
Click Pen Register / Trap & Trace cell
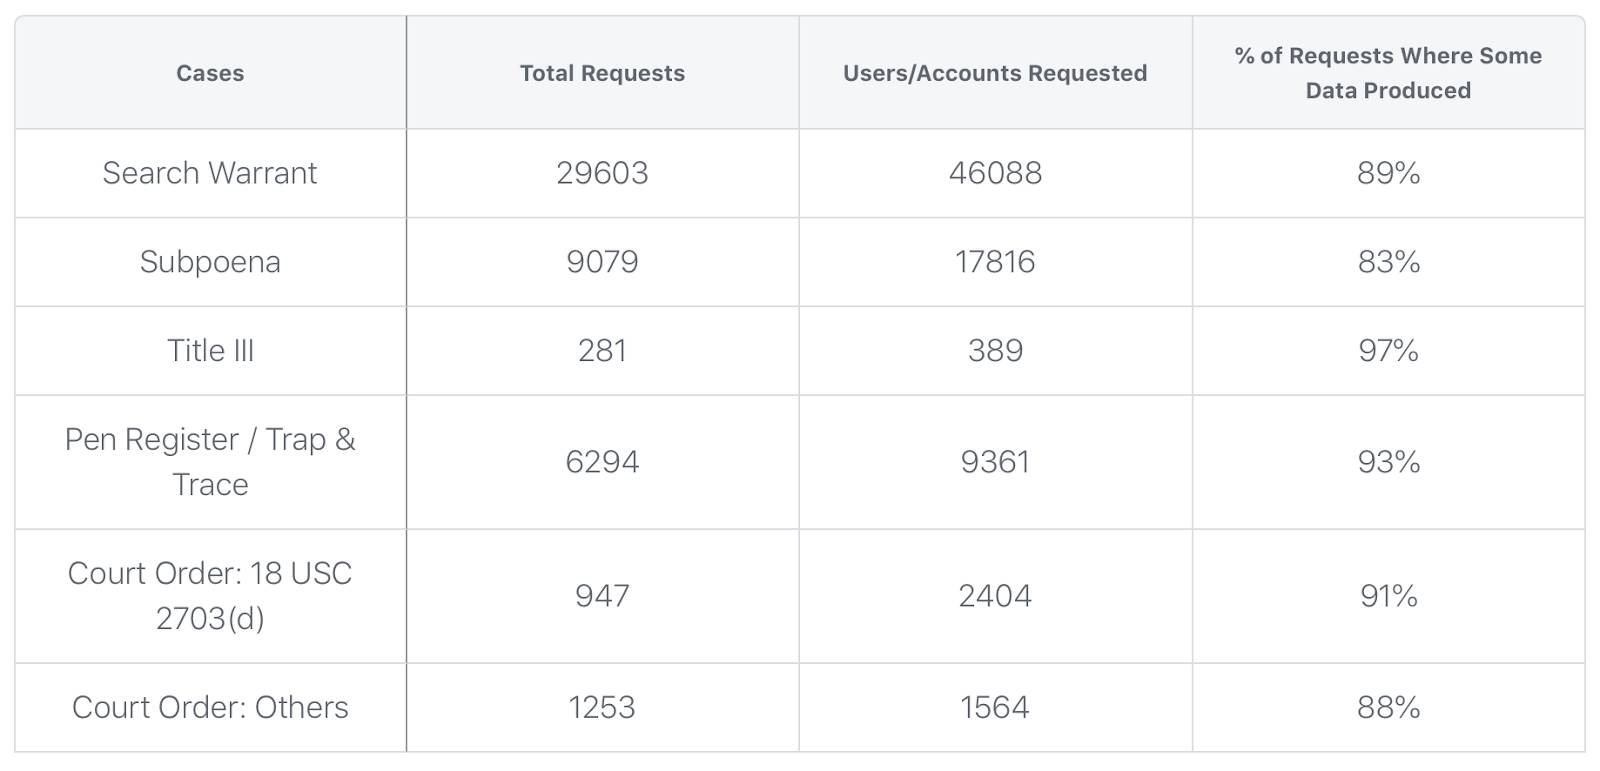(210, 462)
